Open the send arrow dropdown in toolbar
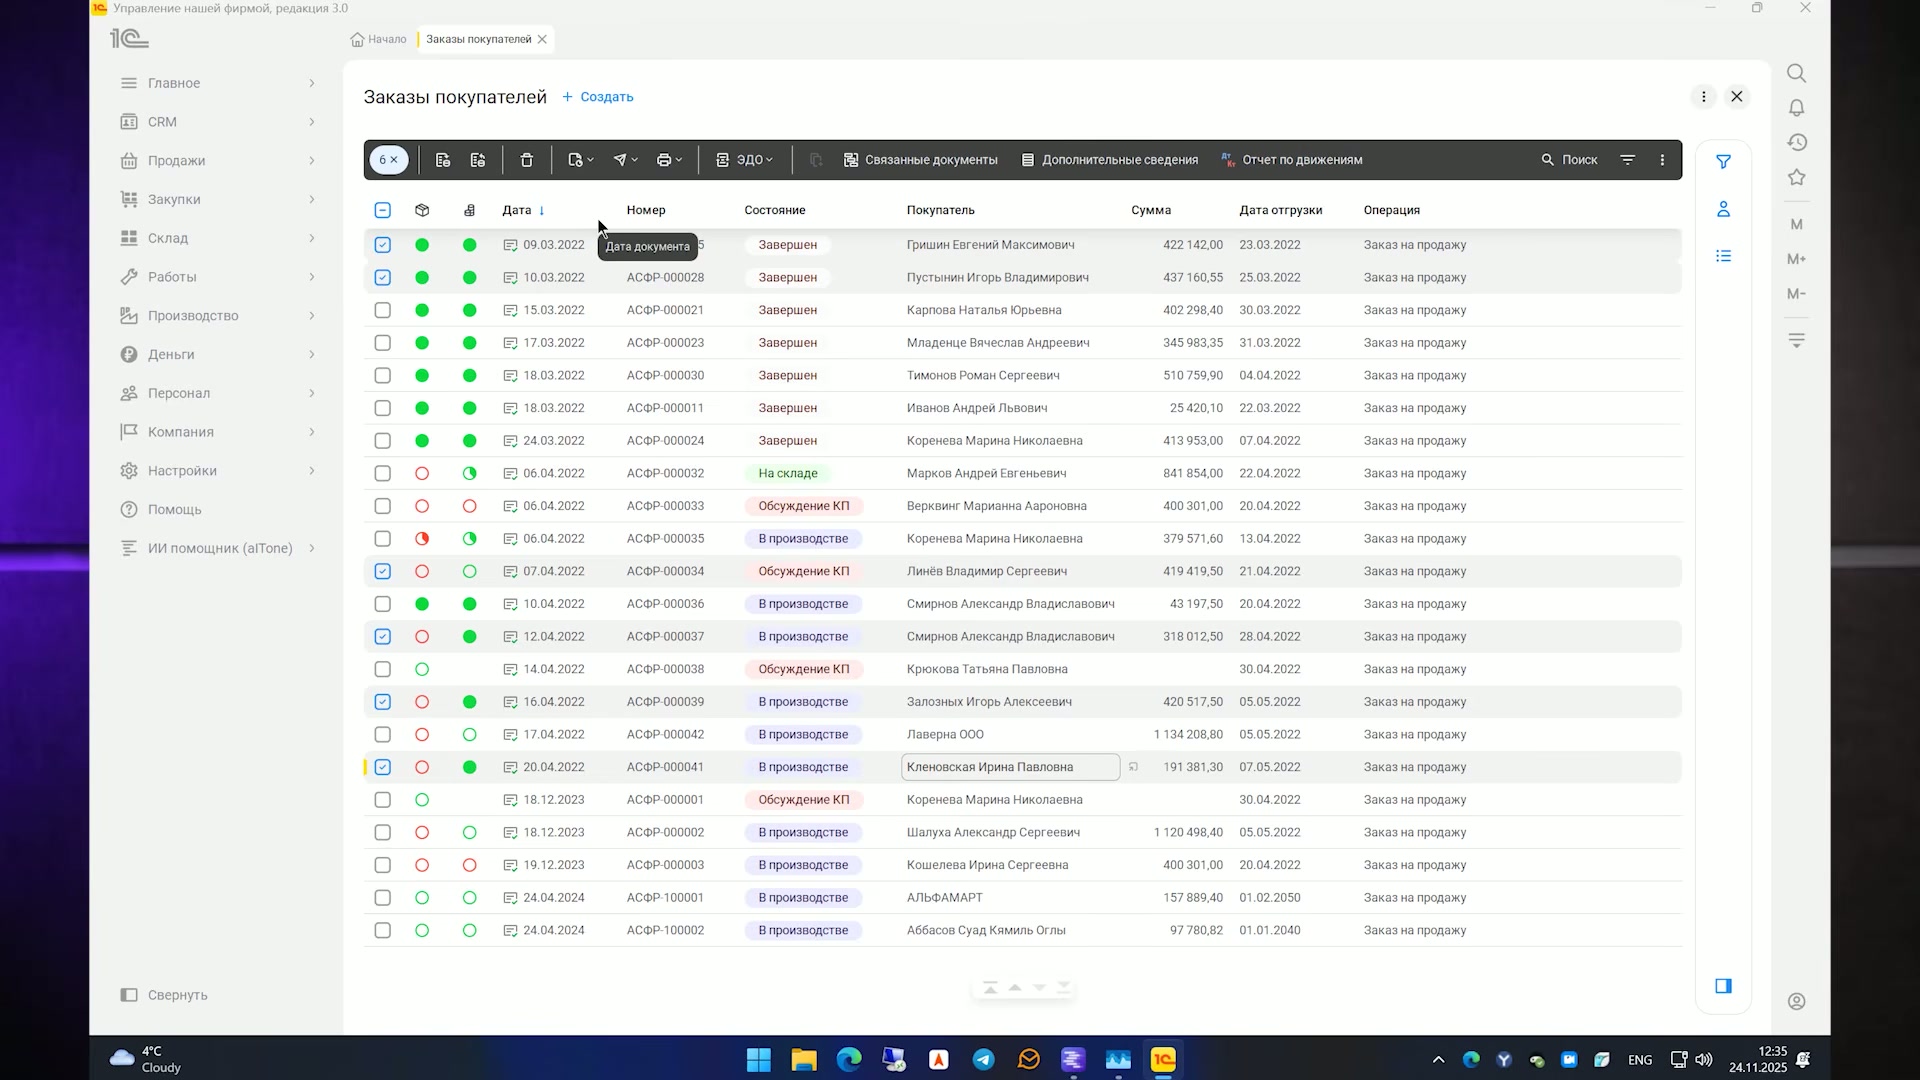Screen dimensions: 1920x1080 pos(625,160)
